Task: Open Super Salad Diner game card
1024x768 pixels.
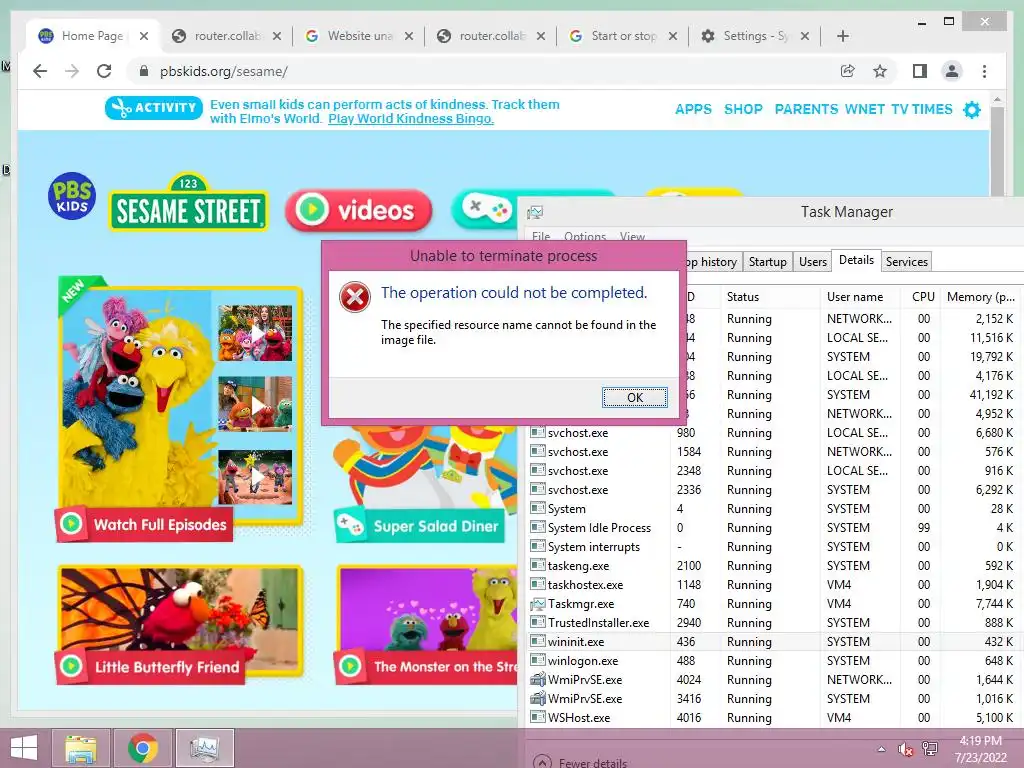Action: [x=426, y=483]
